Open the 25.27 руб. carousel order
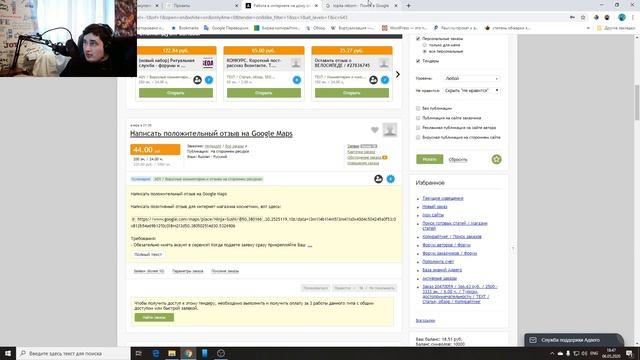Viewport: 640px width, 360px height. tap(351, 93)
